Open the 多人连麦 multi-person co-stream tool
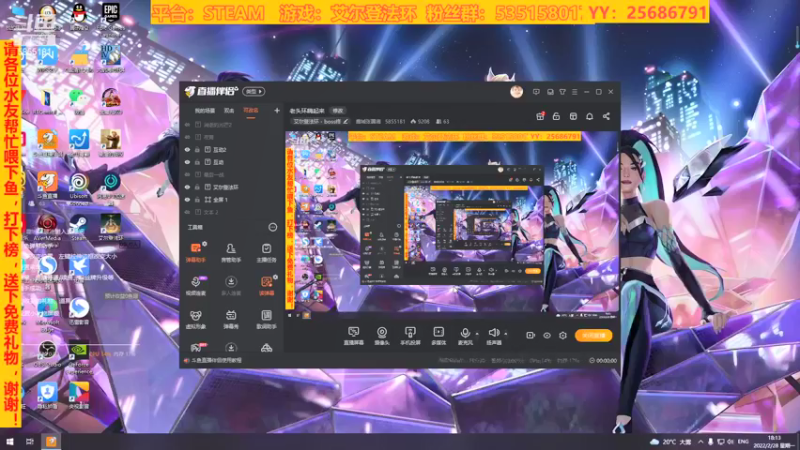The width and height of the screenshot is (800, 450). [x=231, y=286]
